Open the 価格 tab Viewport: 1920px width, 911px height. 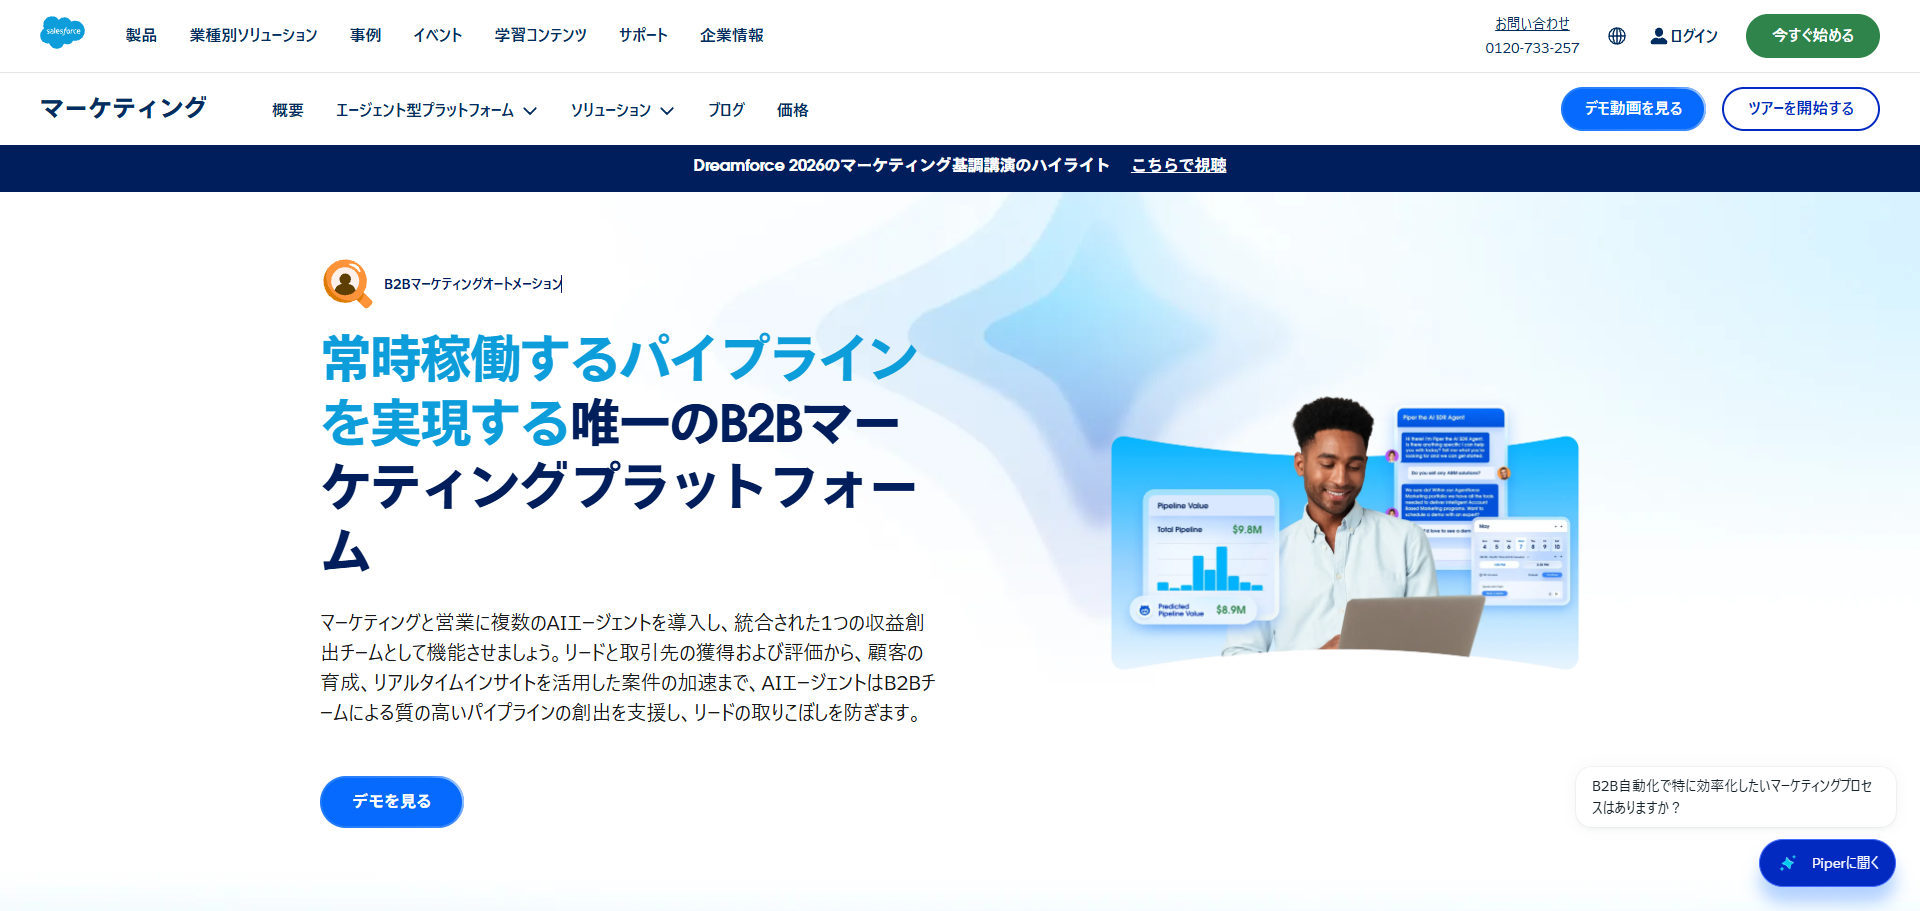(x=793, y=110)
